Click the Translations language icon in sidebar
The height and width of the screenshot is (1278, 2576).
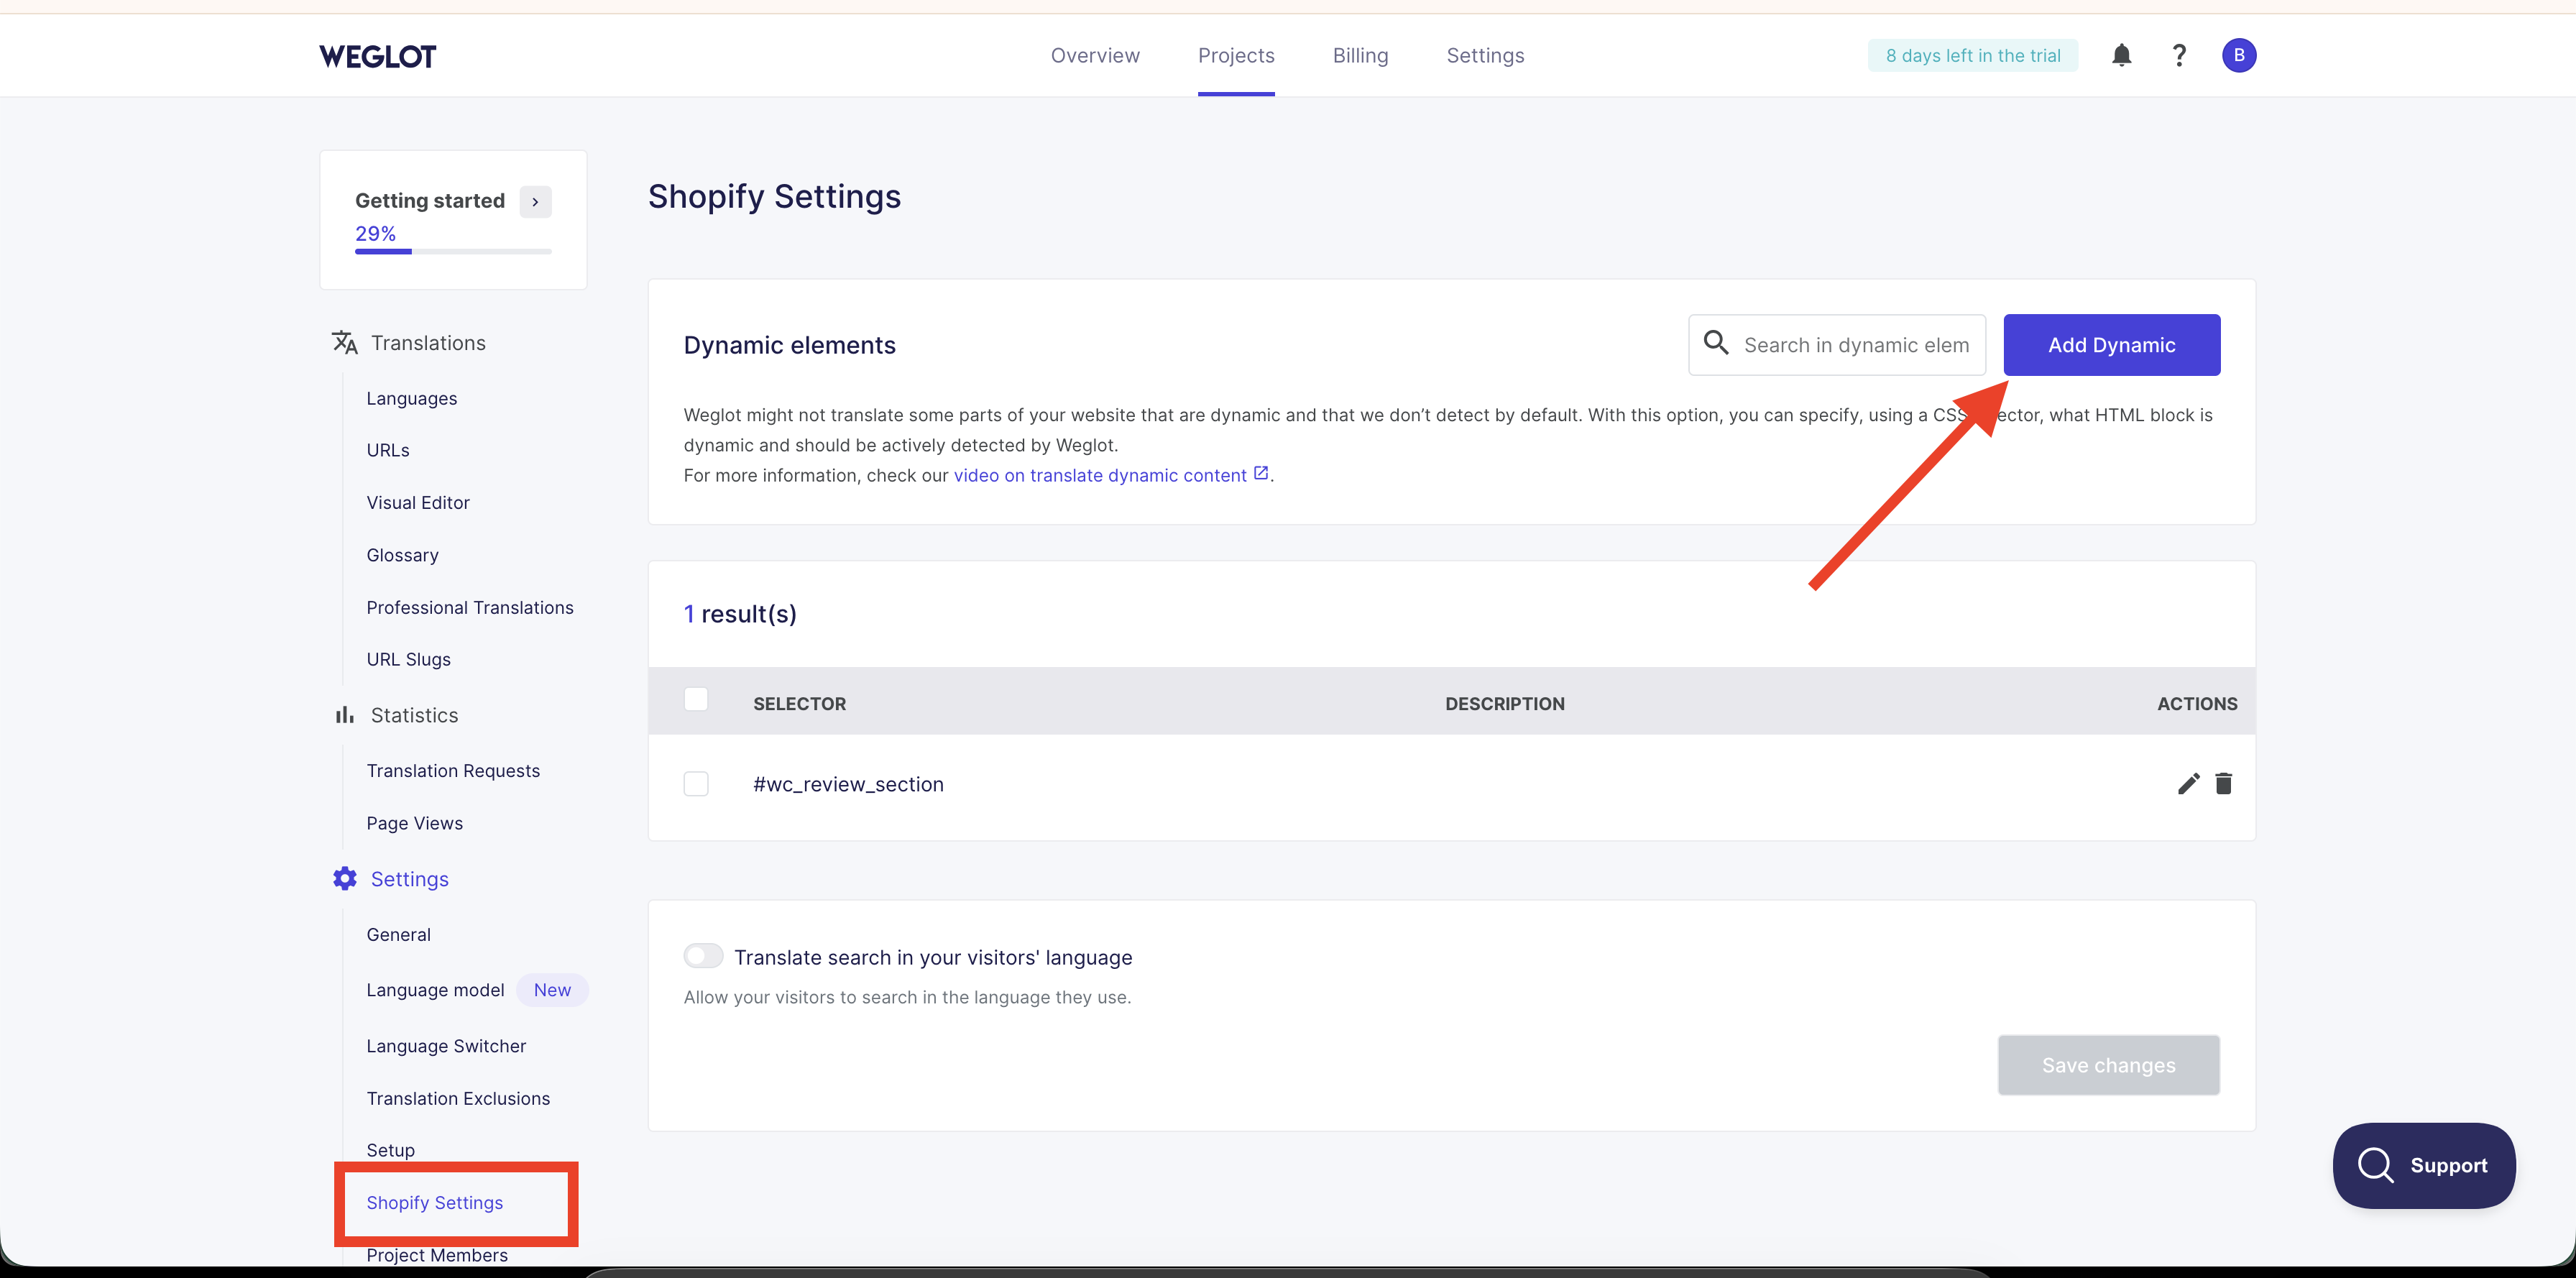[345, 343]
